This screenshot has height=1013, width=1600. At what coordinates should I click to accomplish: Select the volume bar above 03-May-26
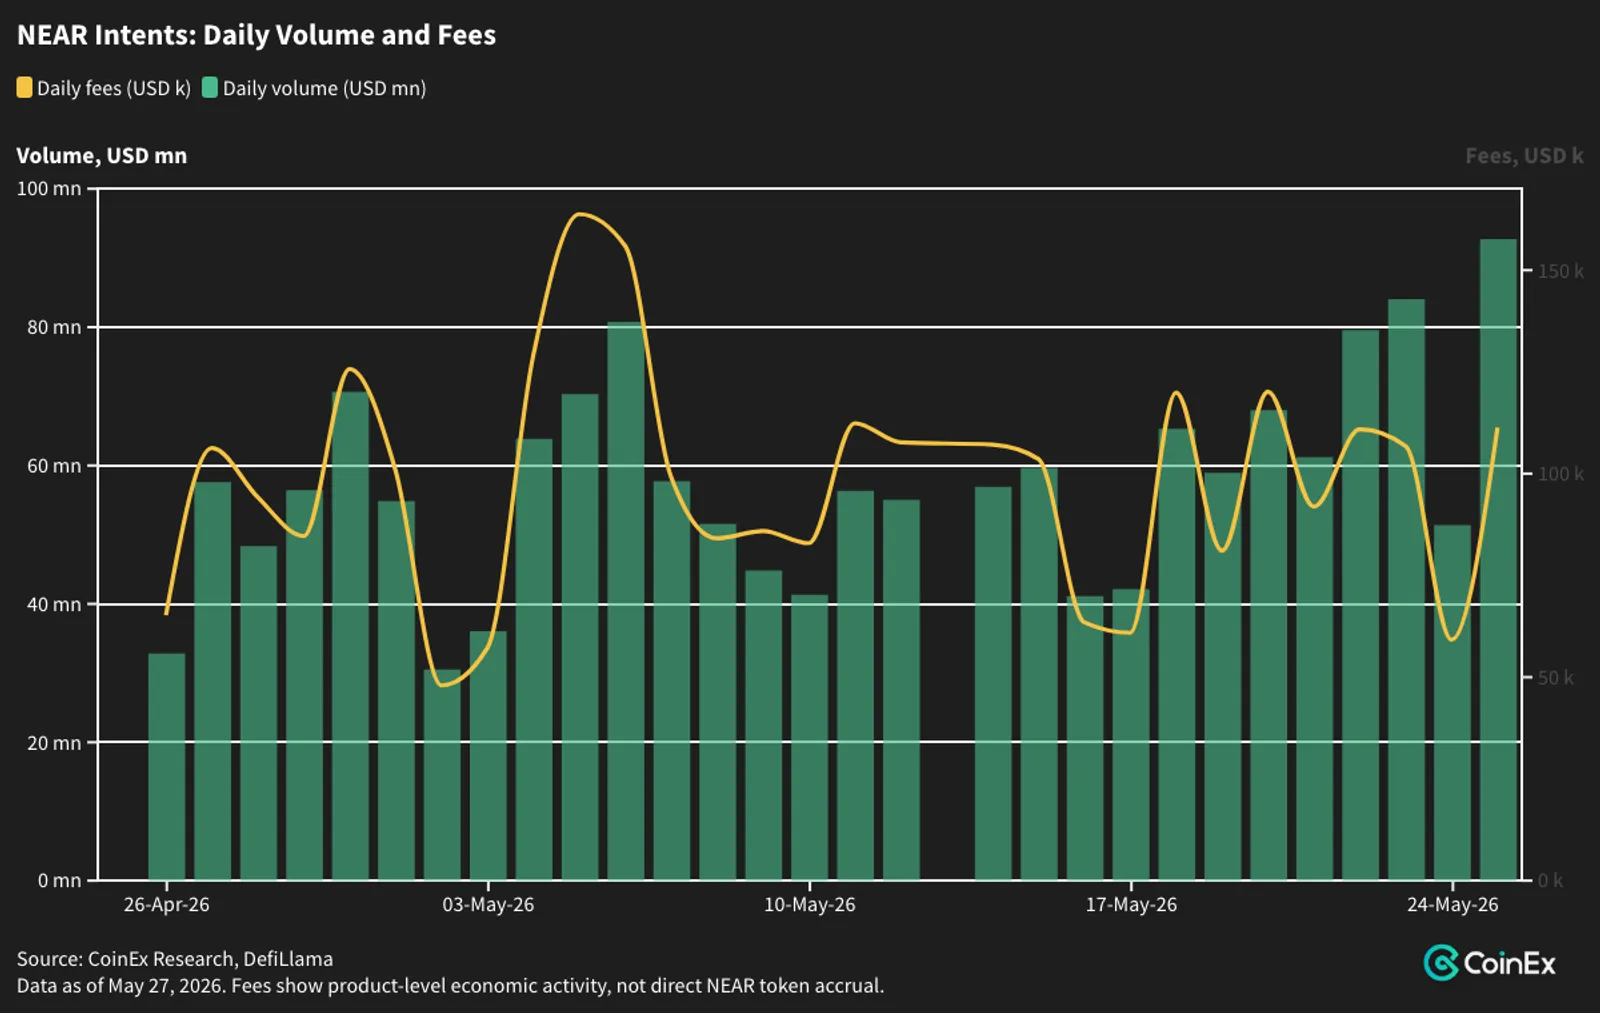tap(488, 756)
